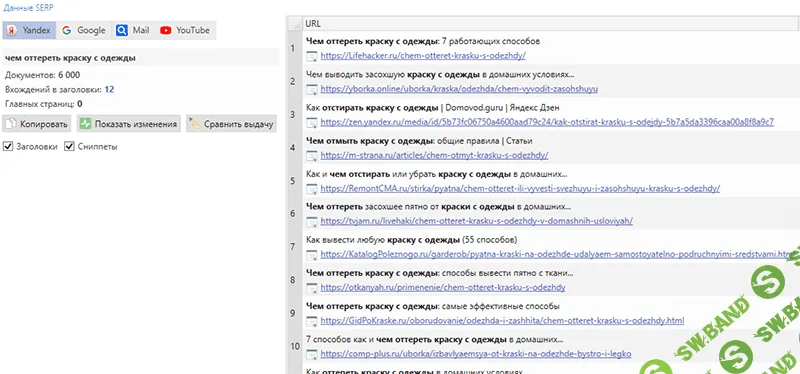Click the page icon beside the yborka.online link
The width and height of the screenshot is (800, 374).
click(311, 89)
